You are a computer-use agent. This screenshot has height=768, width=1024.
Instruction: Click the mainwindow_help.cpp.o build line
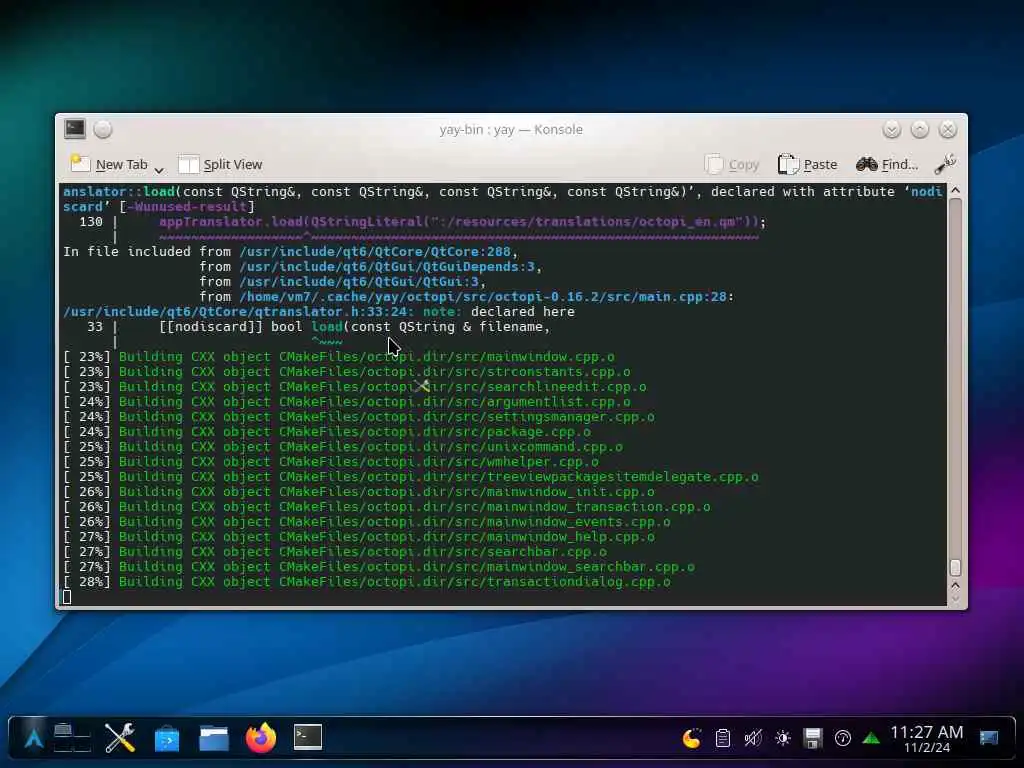point(359,537)
